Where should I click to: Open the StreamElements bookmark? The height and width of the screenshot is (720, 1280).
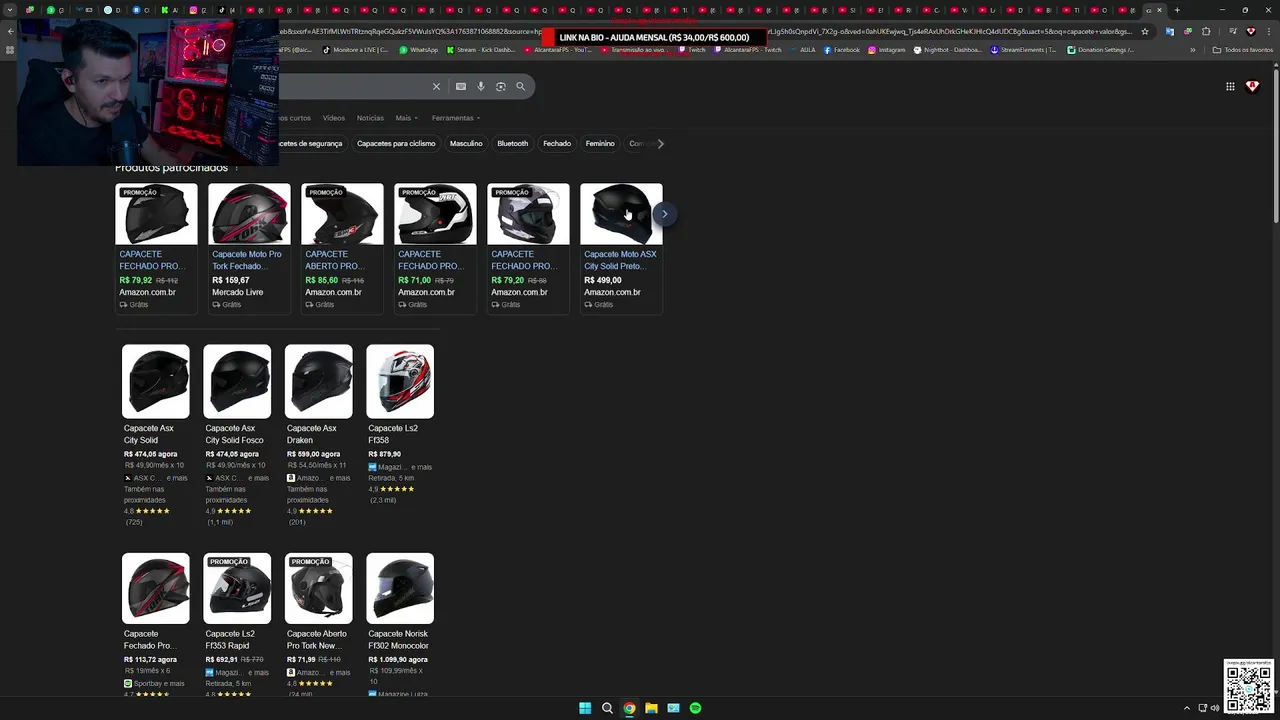(x=1023, y=49)
